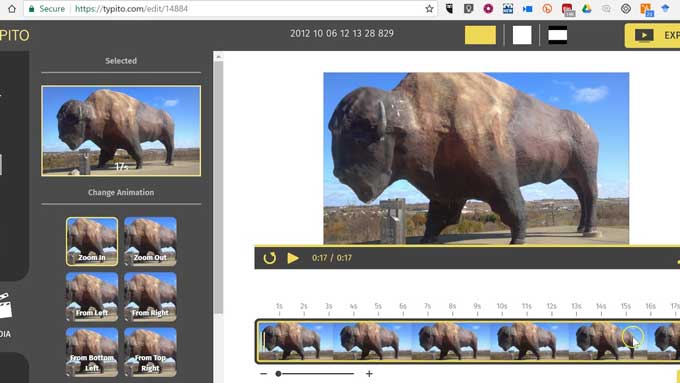Viewport: 680px width, 383px height.
Task: Zoom out timeline with minus icon
Action: tap(264, 373)
